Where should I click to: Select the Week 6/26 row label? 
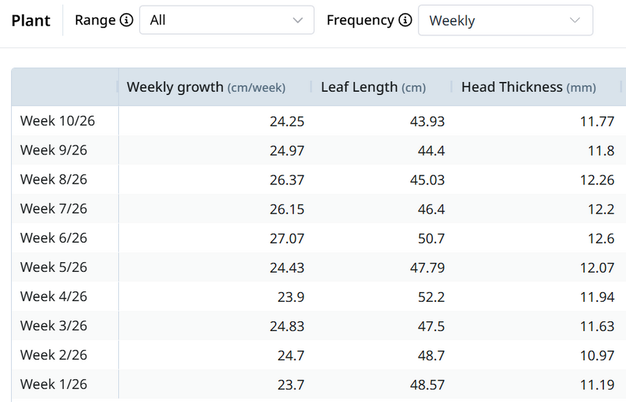[x=54, y=238]
